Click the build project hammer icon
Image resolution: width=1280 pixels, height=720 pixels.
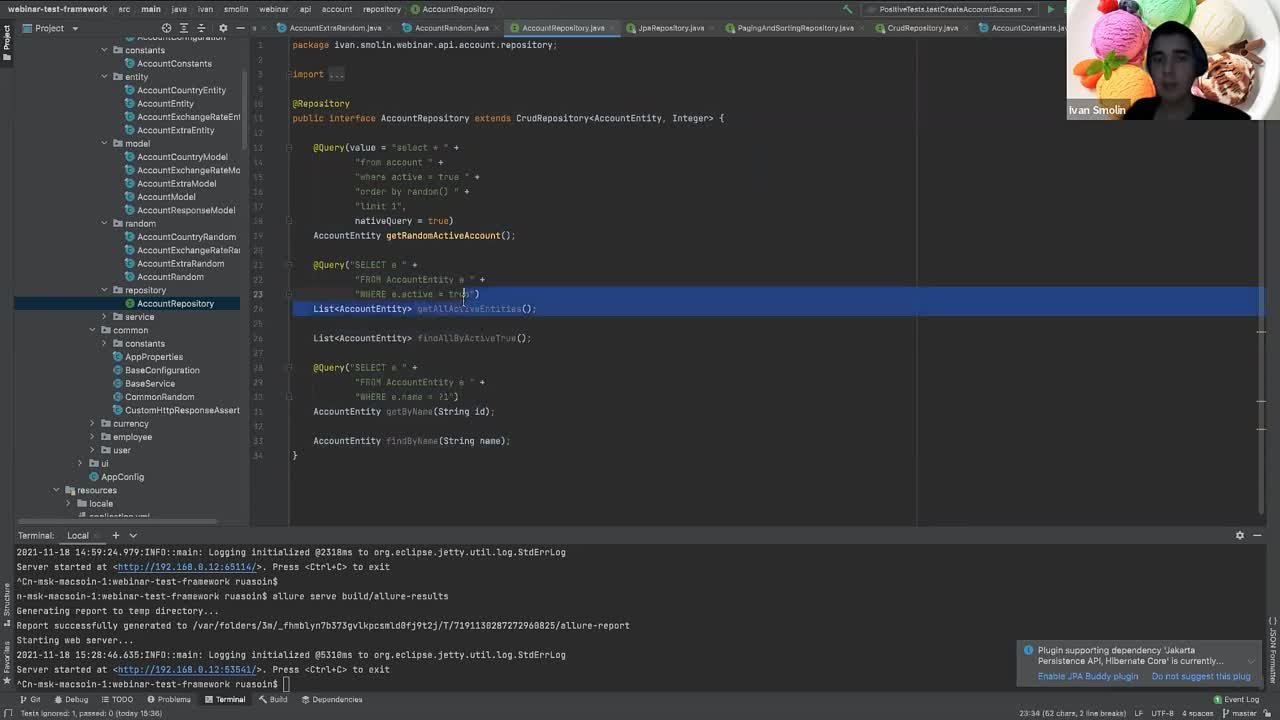point(848,9)
